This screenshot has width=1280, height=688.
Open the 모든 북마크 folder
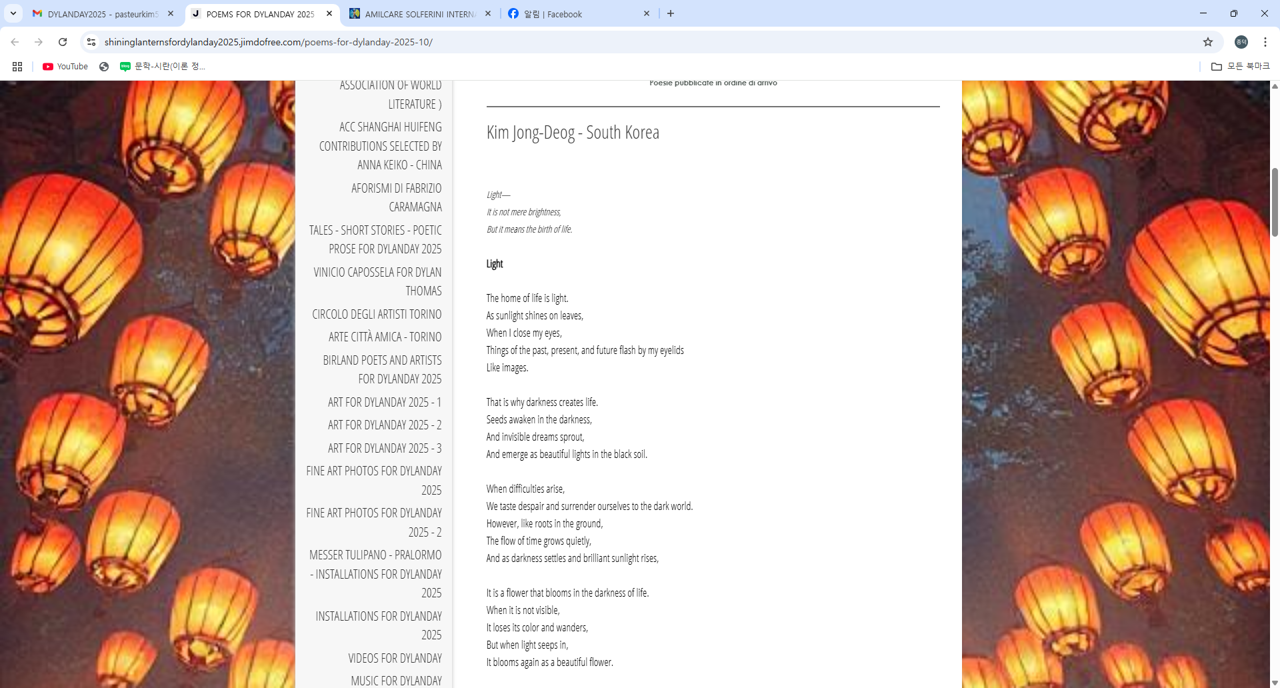click(1240, 66)
